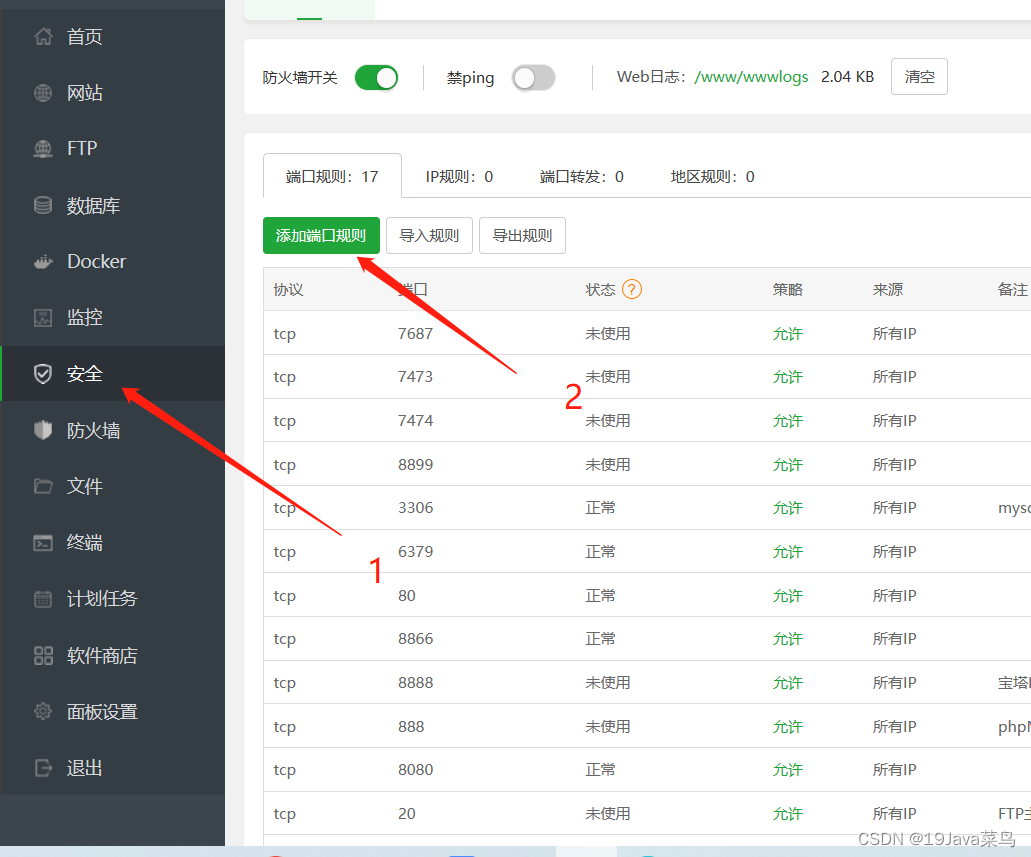Click port 7473 cell
The image size is (1031, 857).
tap(415, 377)
